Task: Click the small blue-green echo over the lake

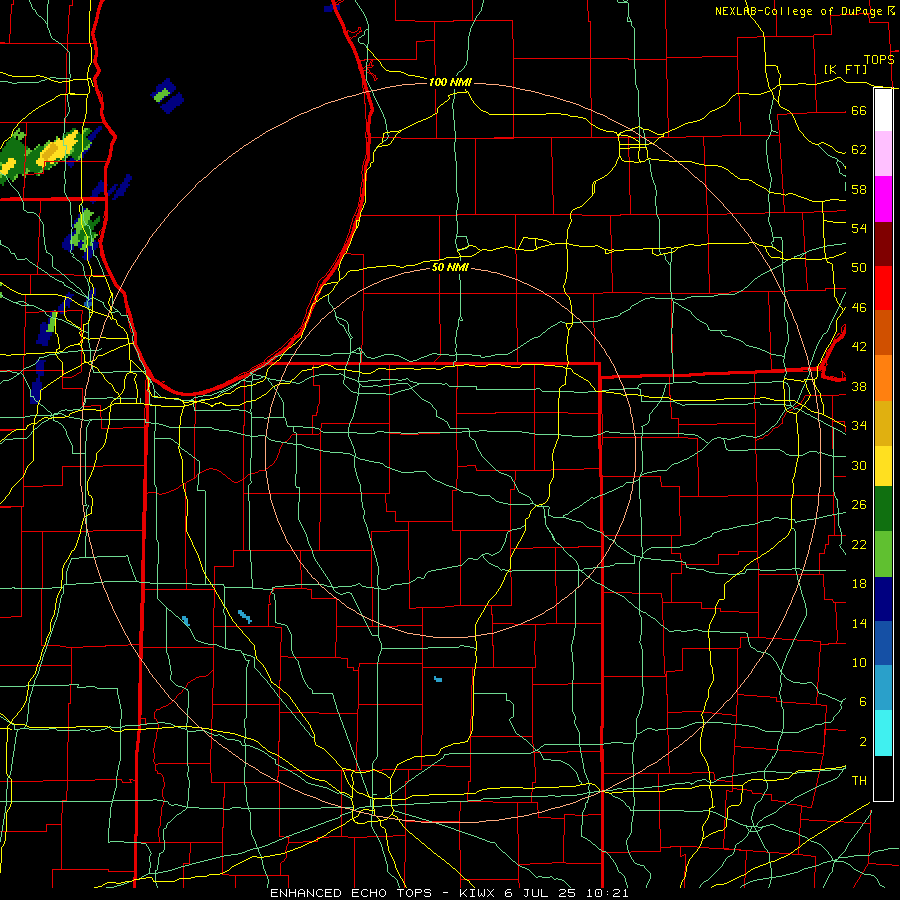Action: pos(166,96)
